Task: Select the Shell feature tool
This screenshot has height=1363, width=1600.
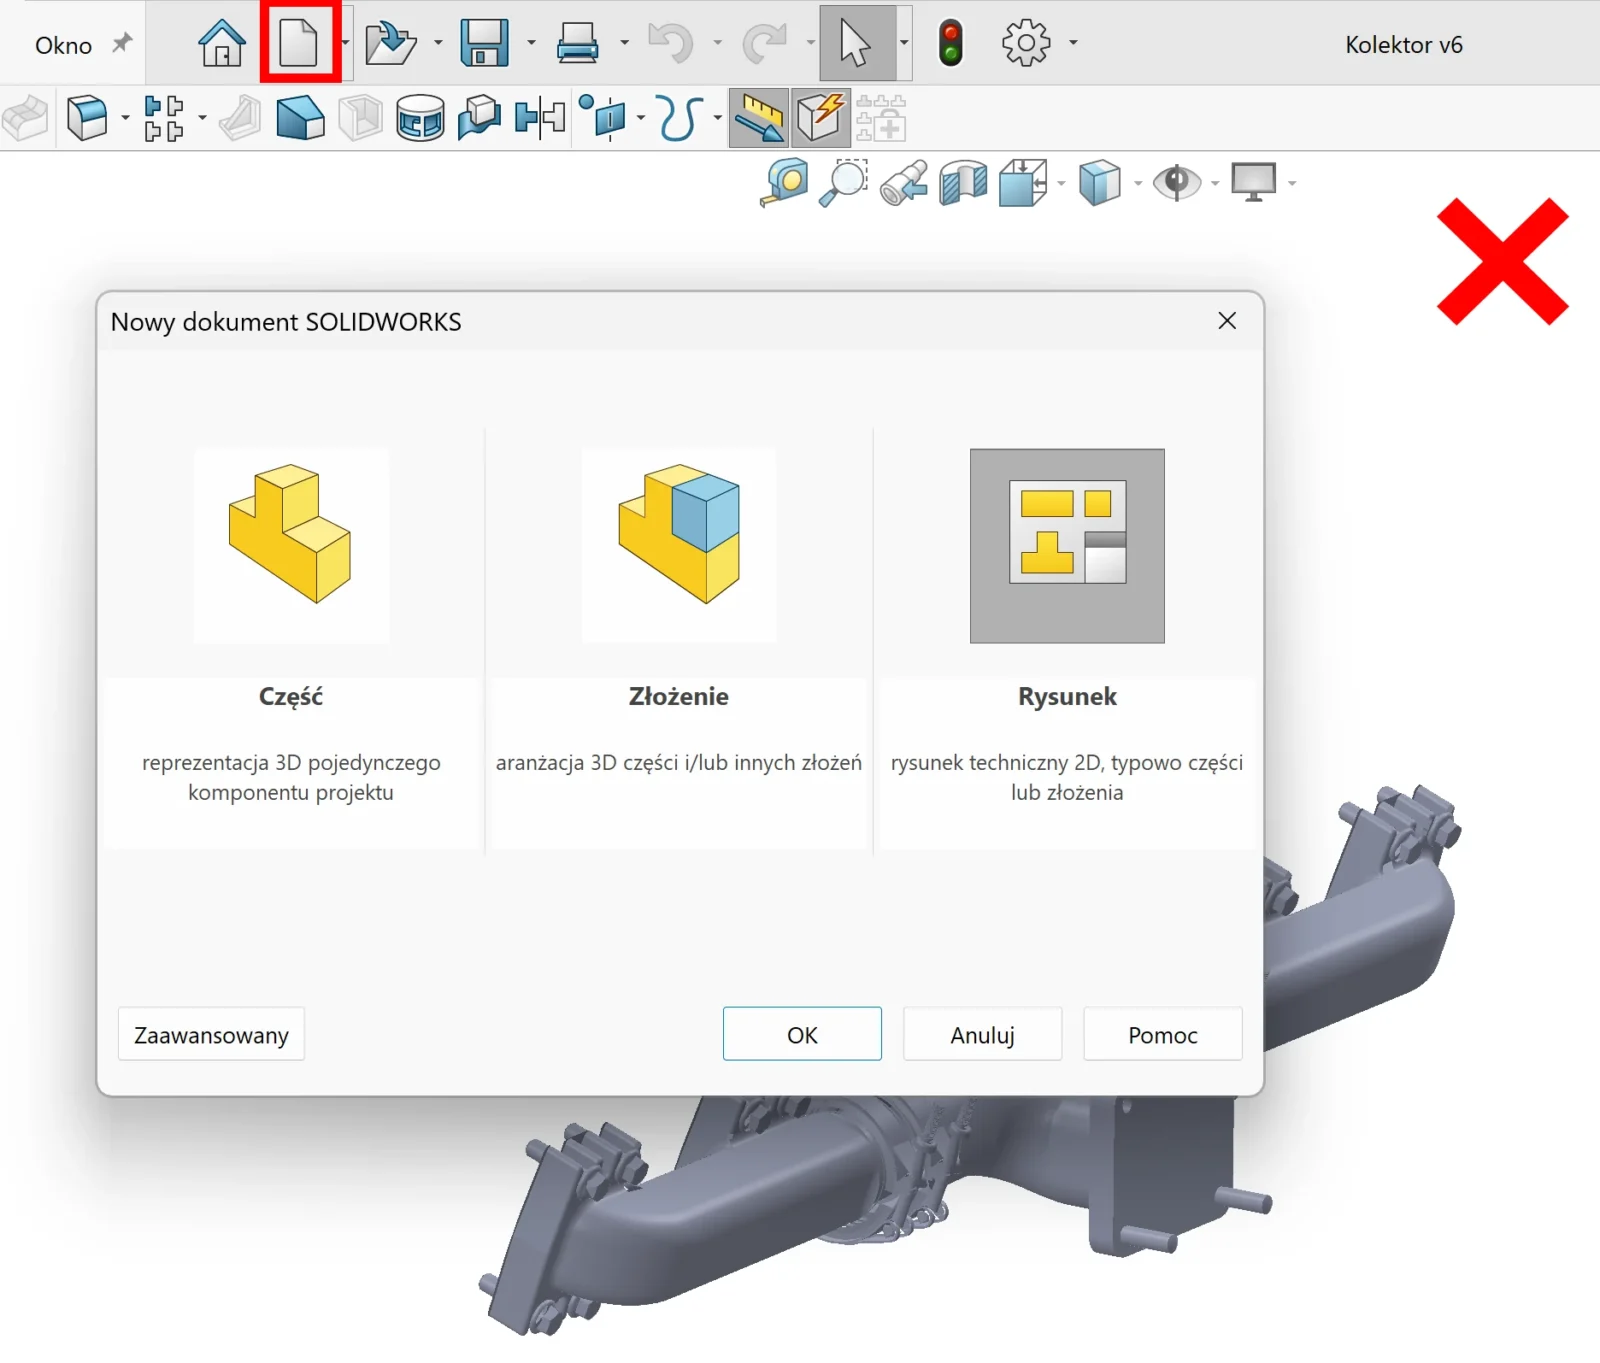Action: (360, 118)
